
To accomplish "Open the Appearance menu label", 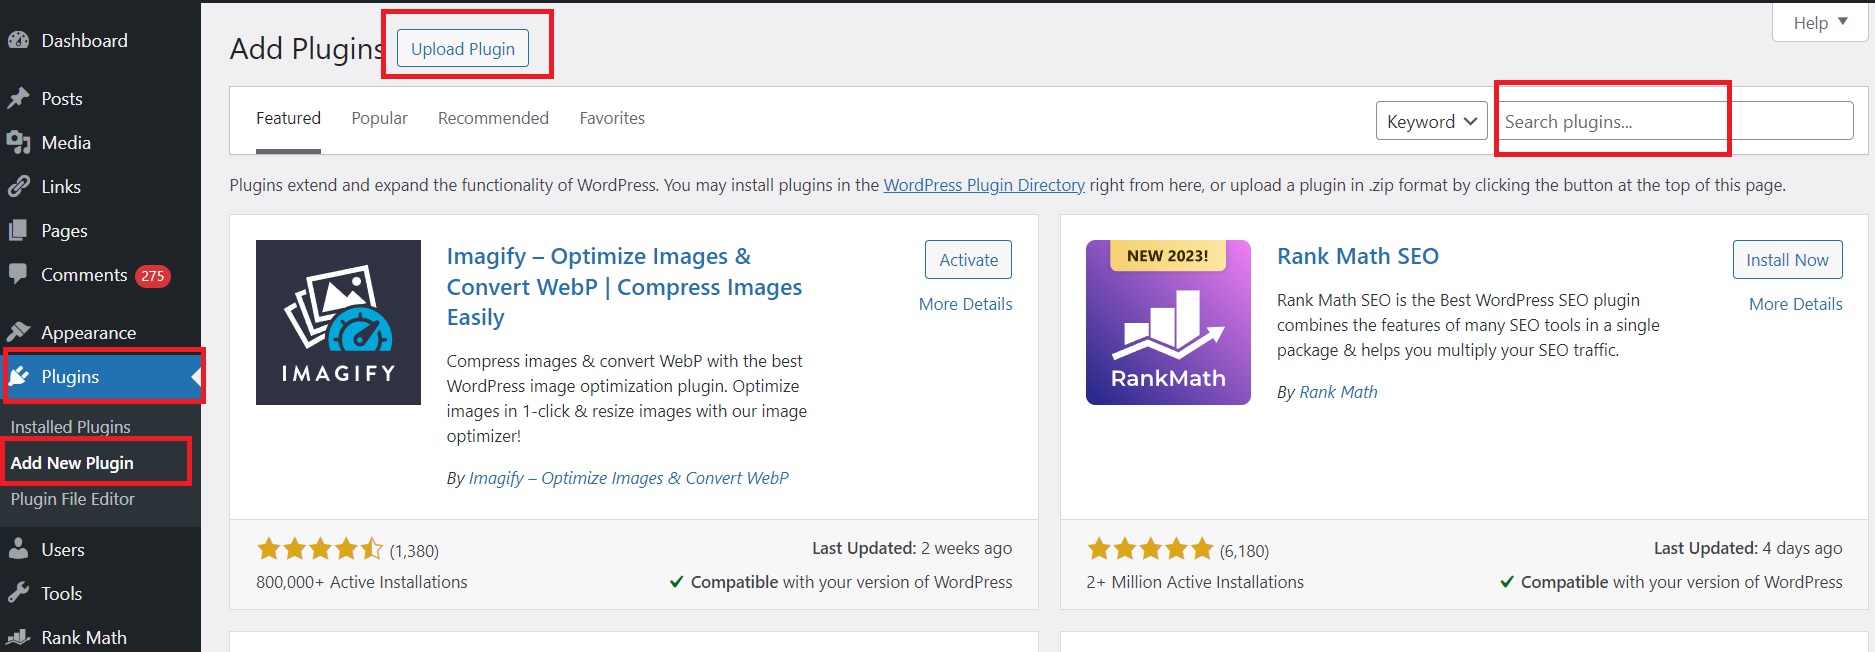I will pos(88,333).
